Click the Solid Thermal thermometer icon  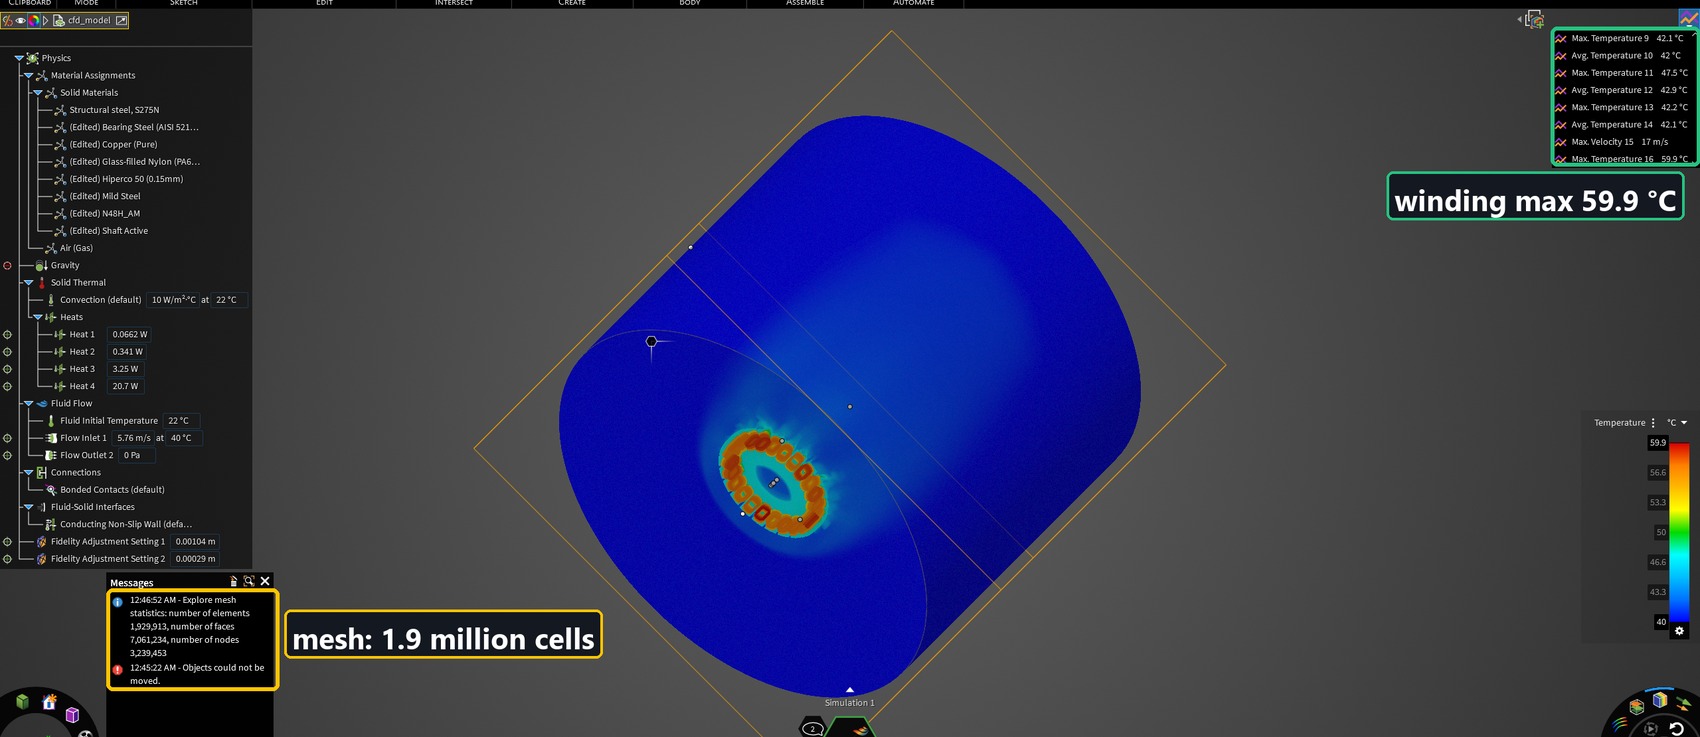pos(42,283)
